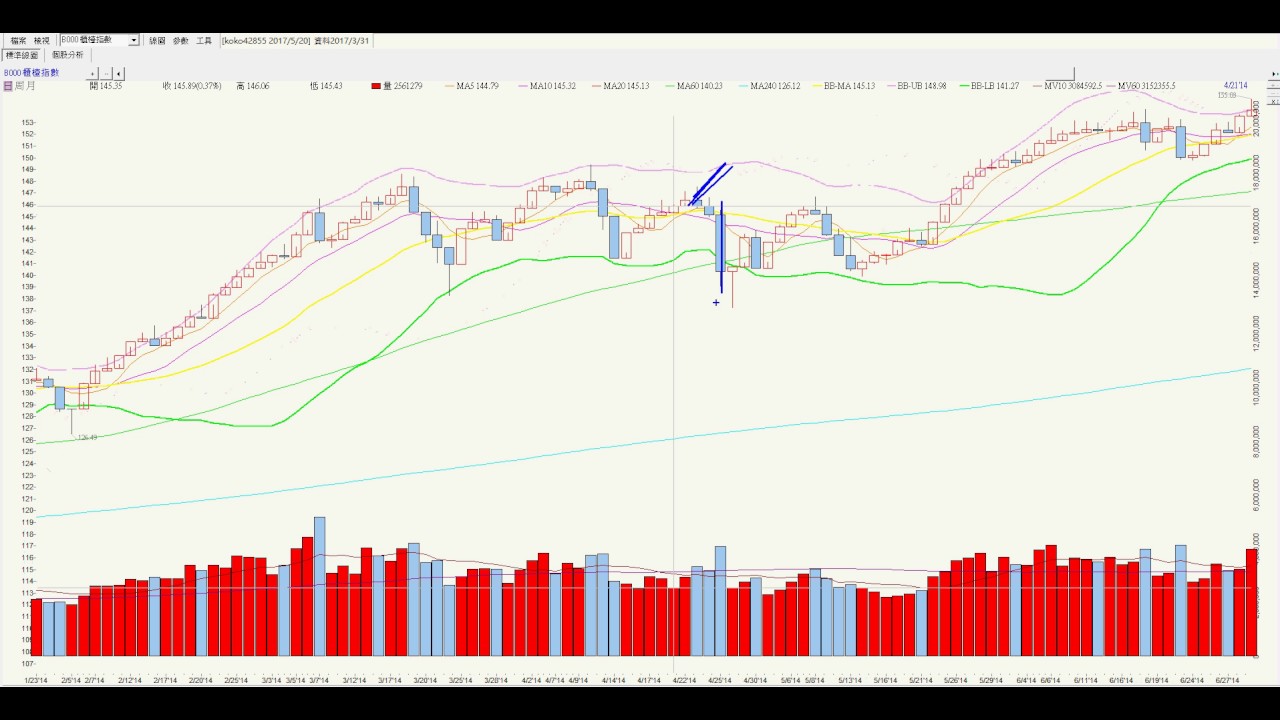Open the 檔案 menu
This screenshot has height=720, width=1280.
[18, 41]
